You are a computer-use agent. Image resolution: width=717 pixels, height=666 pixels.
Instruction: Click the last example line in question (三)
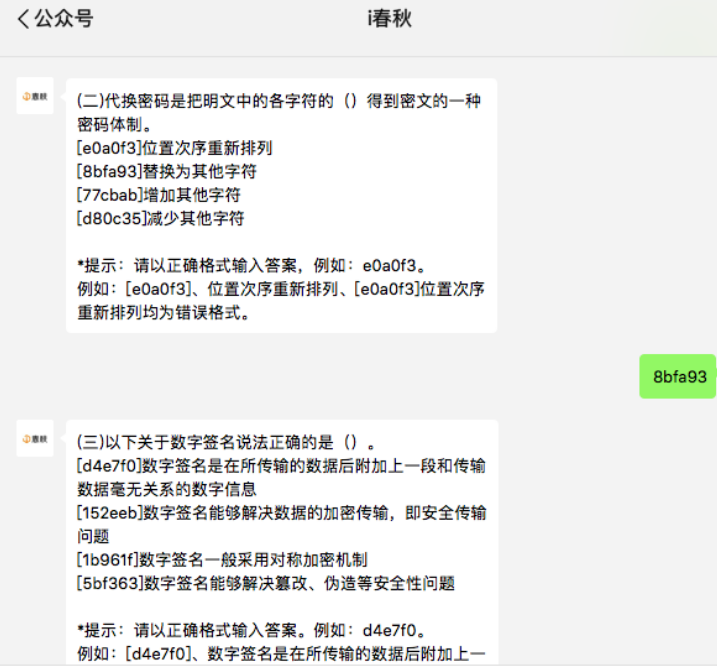point(280,654)
